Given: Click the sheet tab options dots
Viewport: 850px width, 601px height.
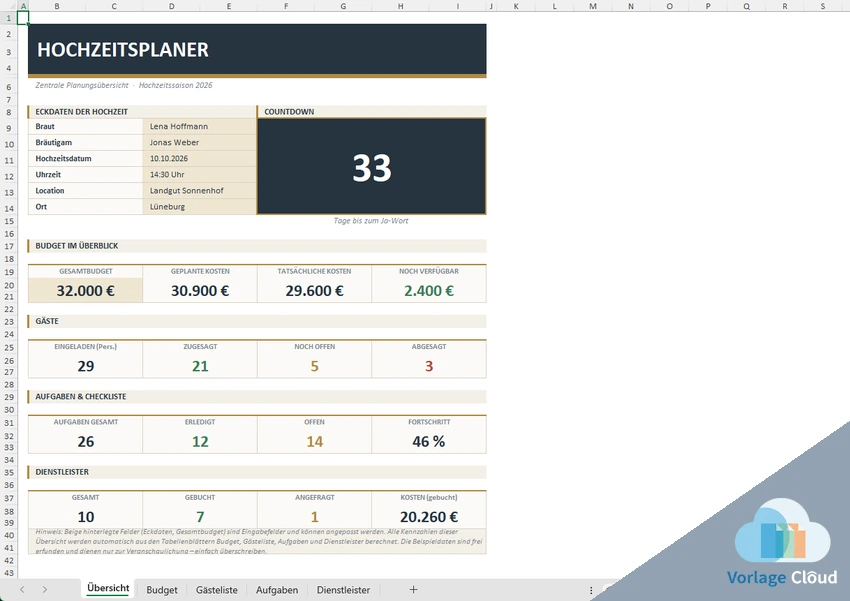Looking at the screenshot, I should pos(591,590).
